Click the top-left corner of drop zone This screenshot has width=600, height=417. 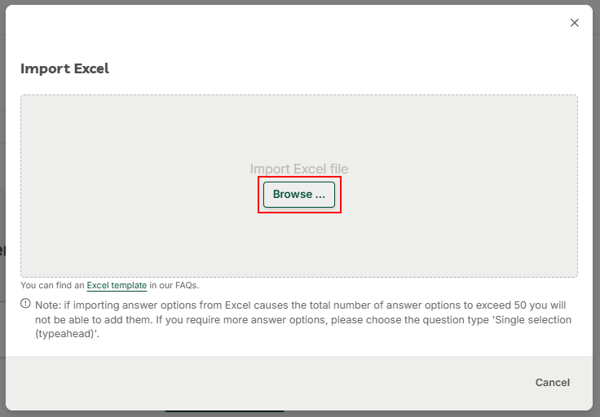(x=22, y=96)
